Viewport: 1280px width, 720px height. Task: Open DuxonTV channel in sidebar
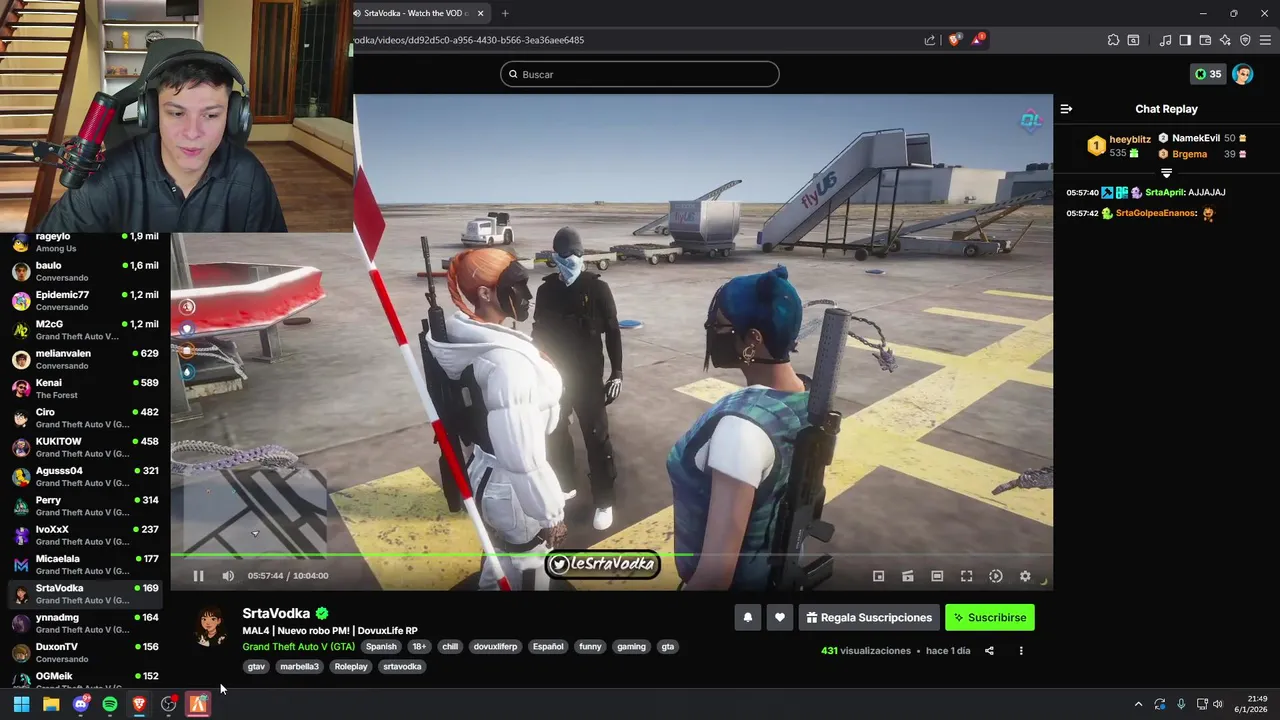85,652
